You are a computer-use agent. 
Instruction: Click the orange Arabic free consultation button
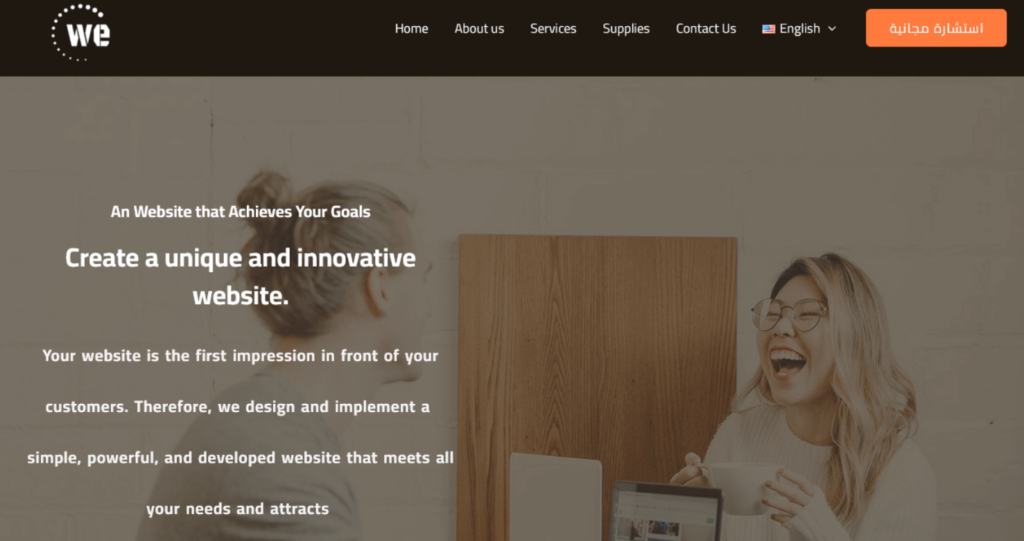coord(936,28)
